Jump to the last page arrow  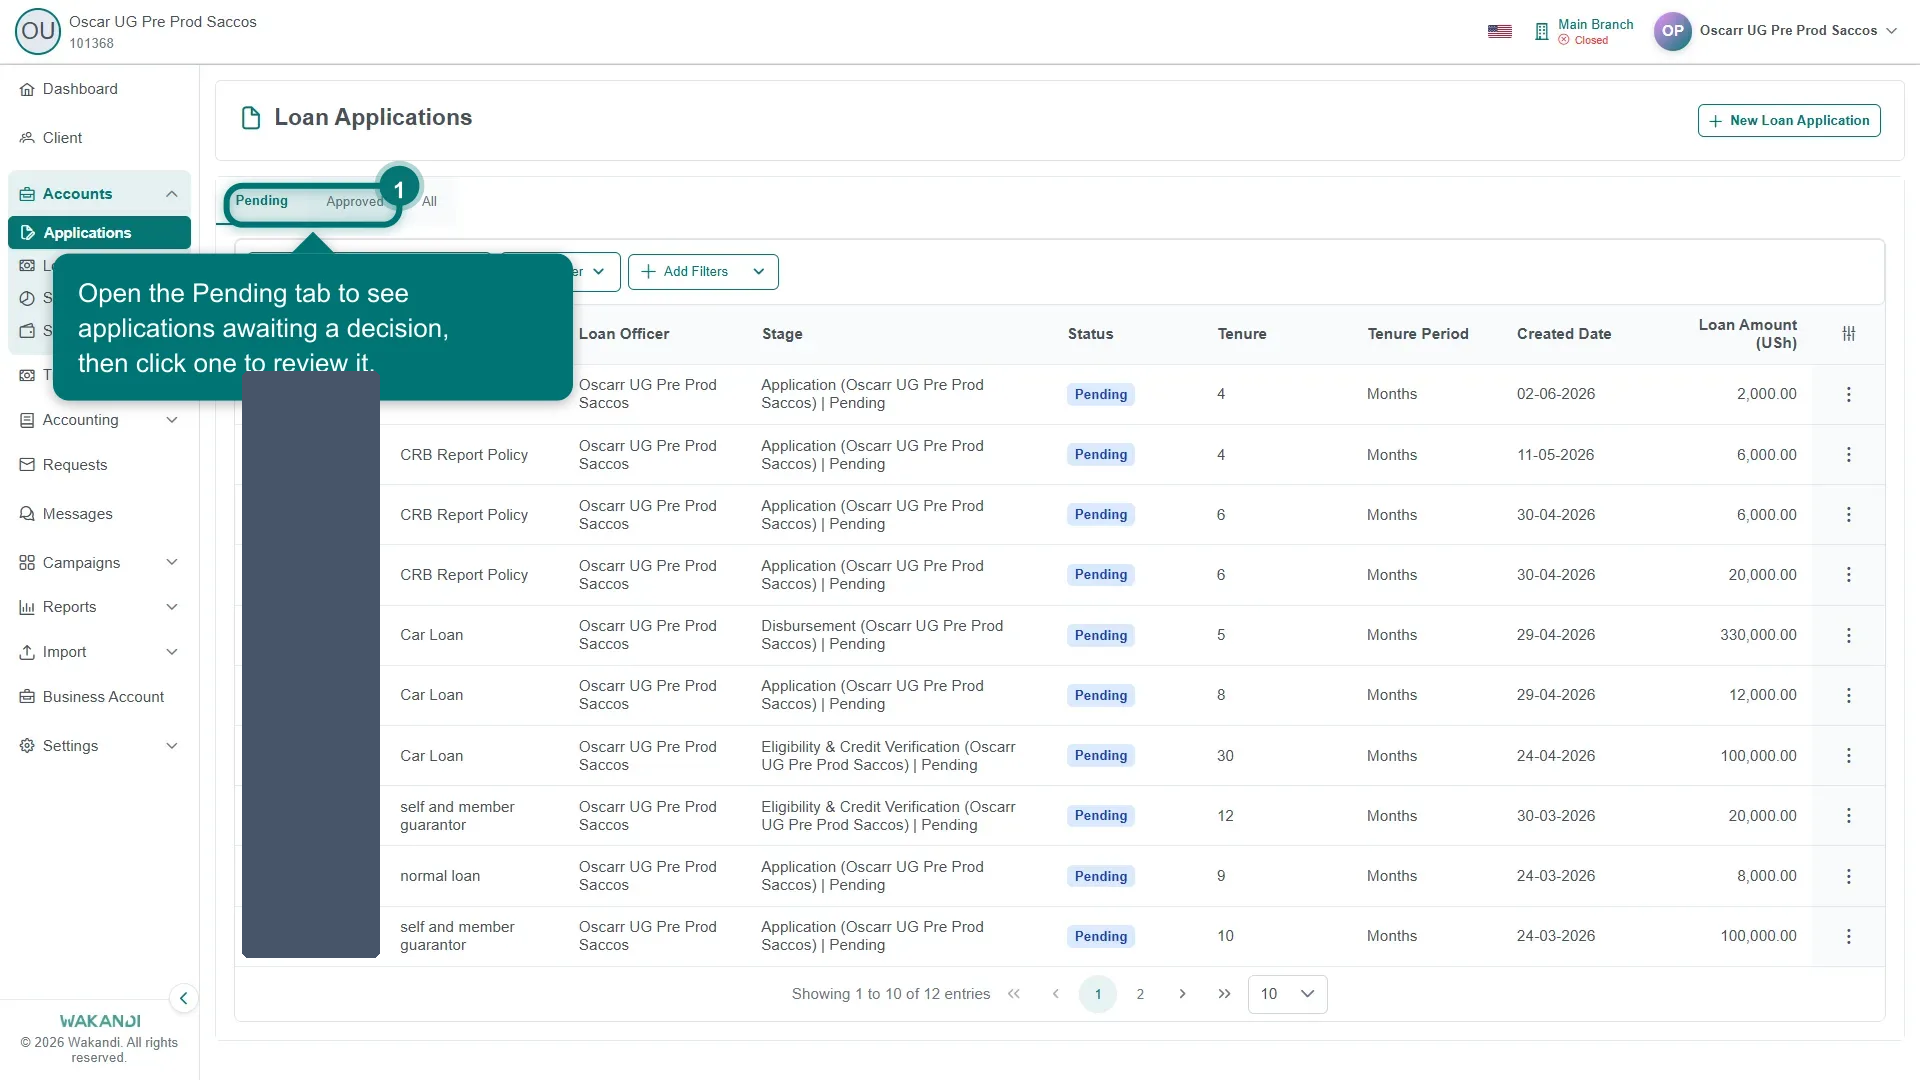click(1224, 994)
